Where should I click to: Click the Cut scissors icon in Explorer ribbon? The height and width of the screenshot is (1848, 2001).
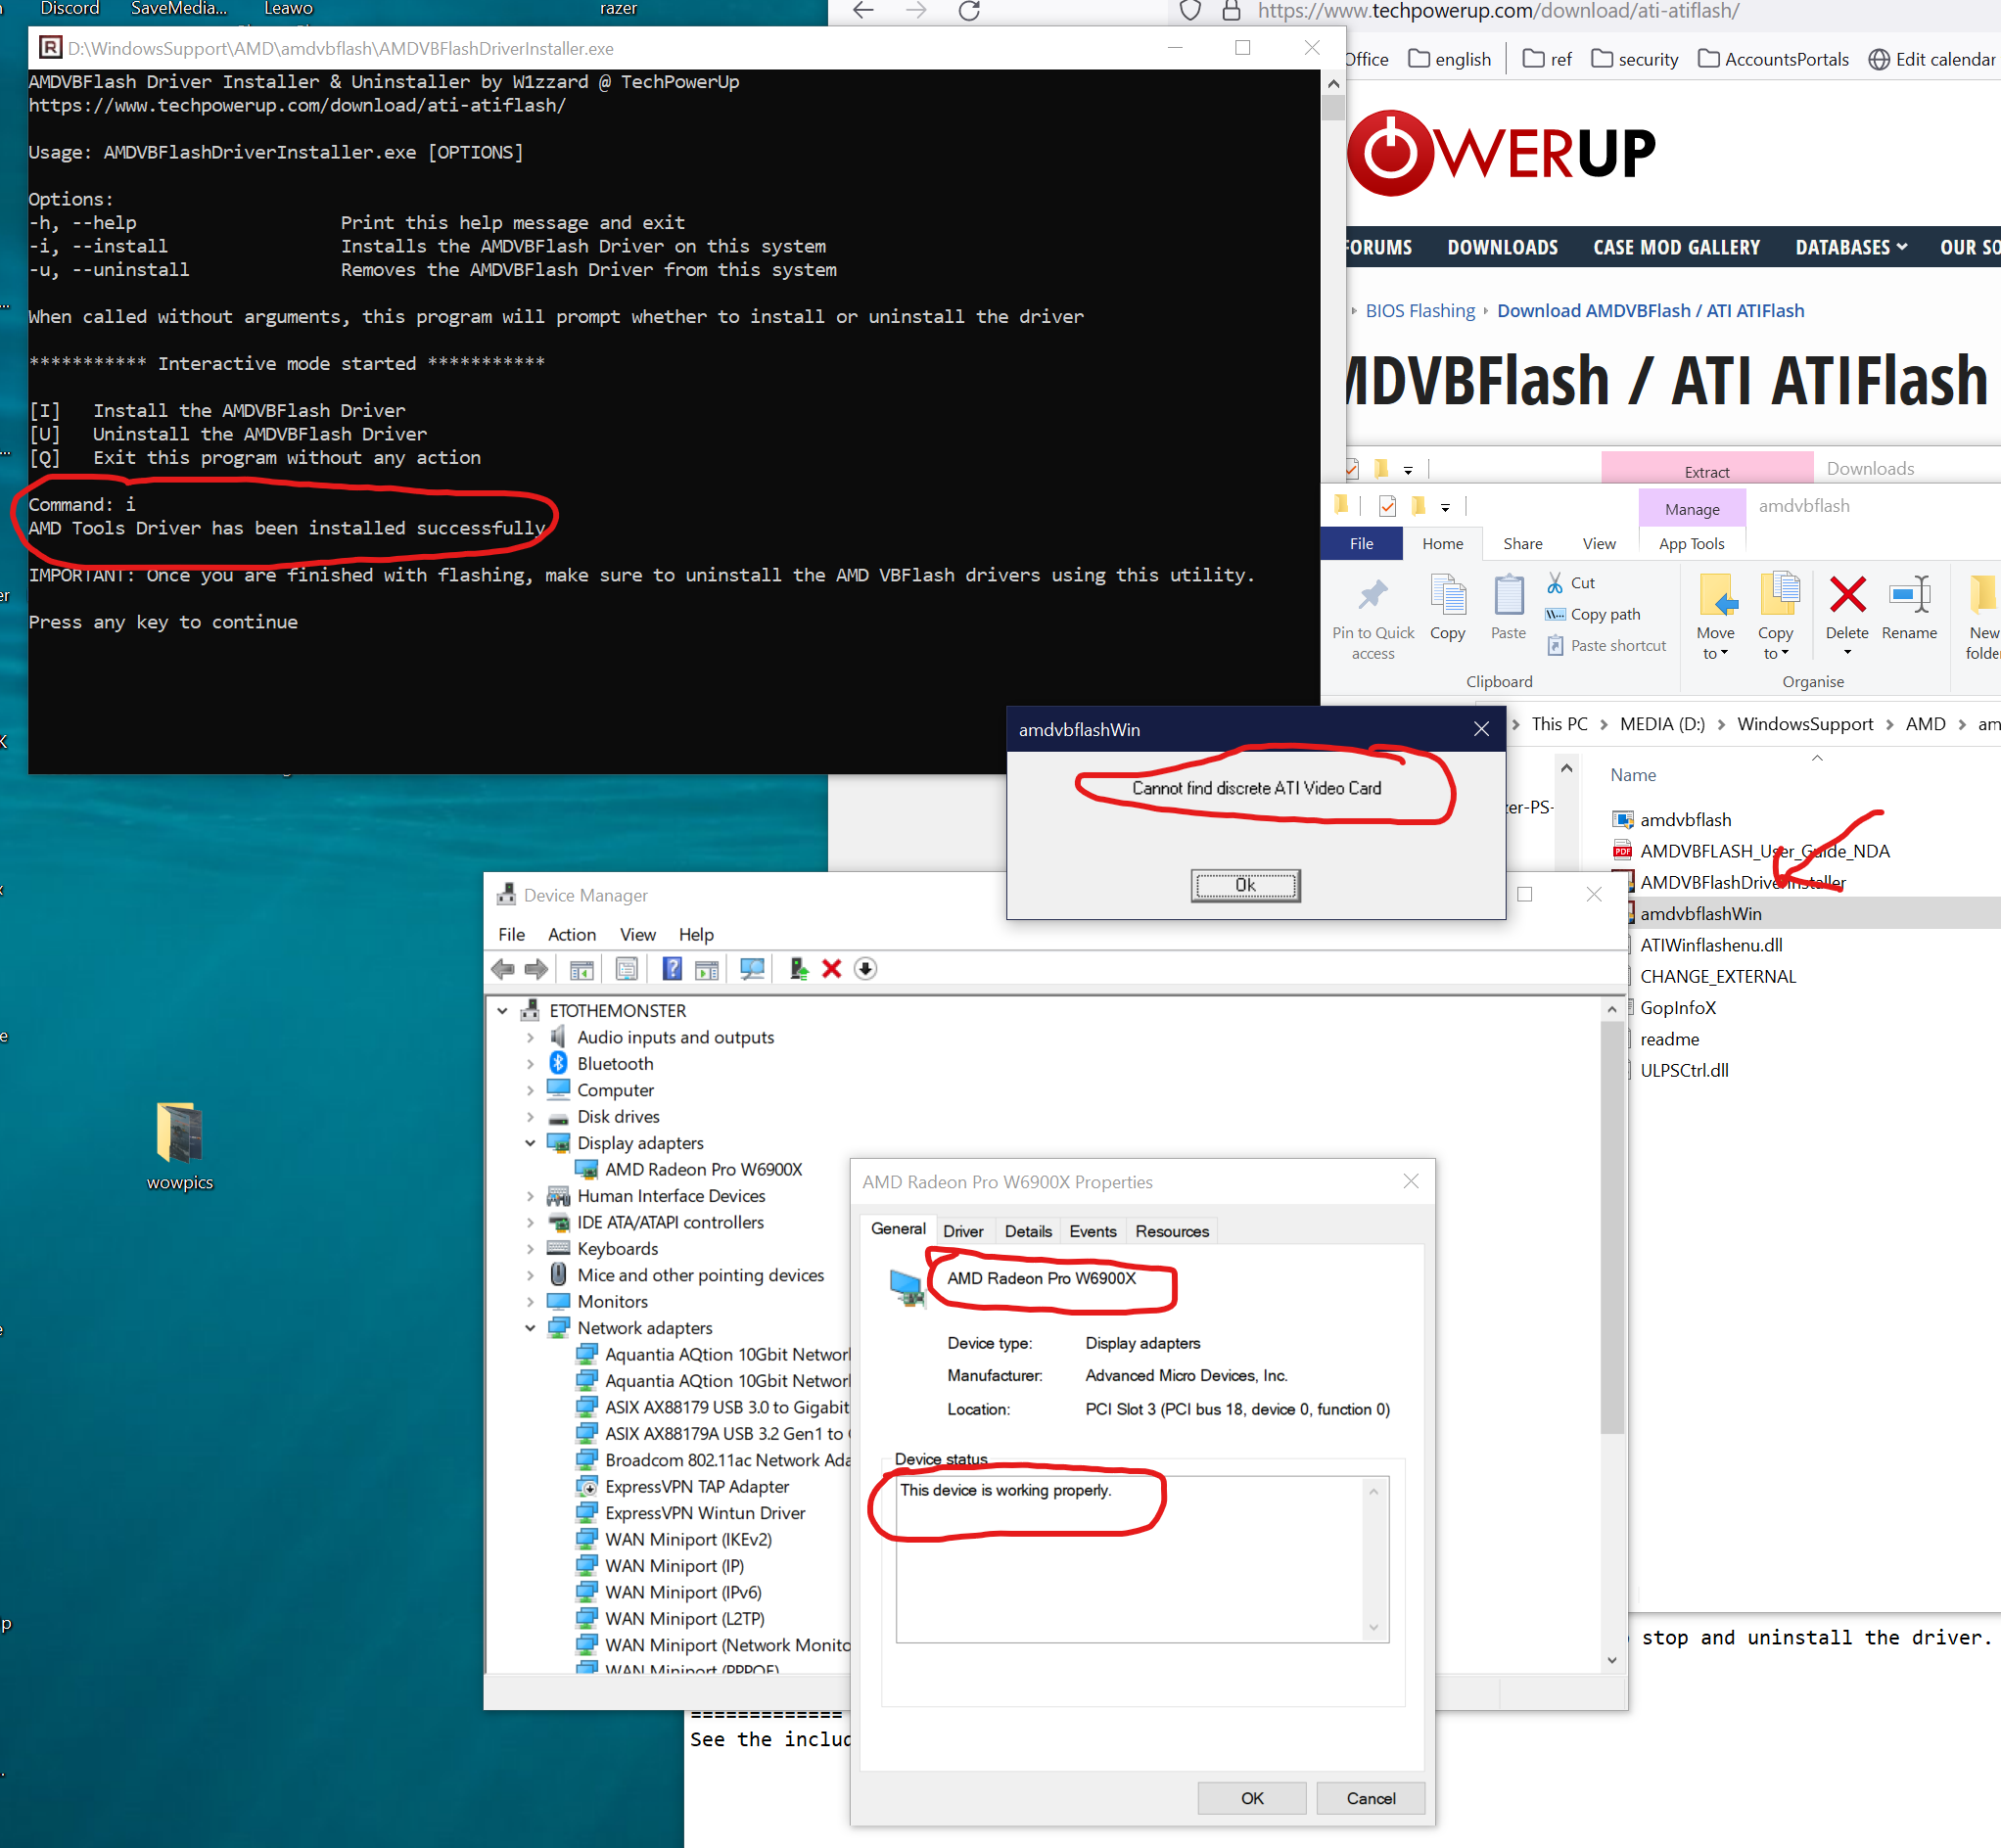(x=1555, y=582)
